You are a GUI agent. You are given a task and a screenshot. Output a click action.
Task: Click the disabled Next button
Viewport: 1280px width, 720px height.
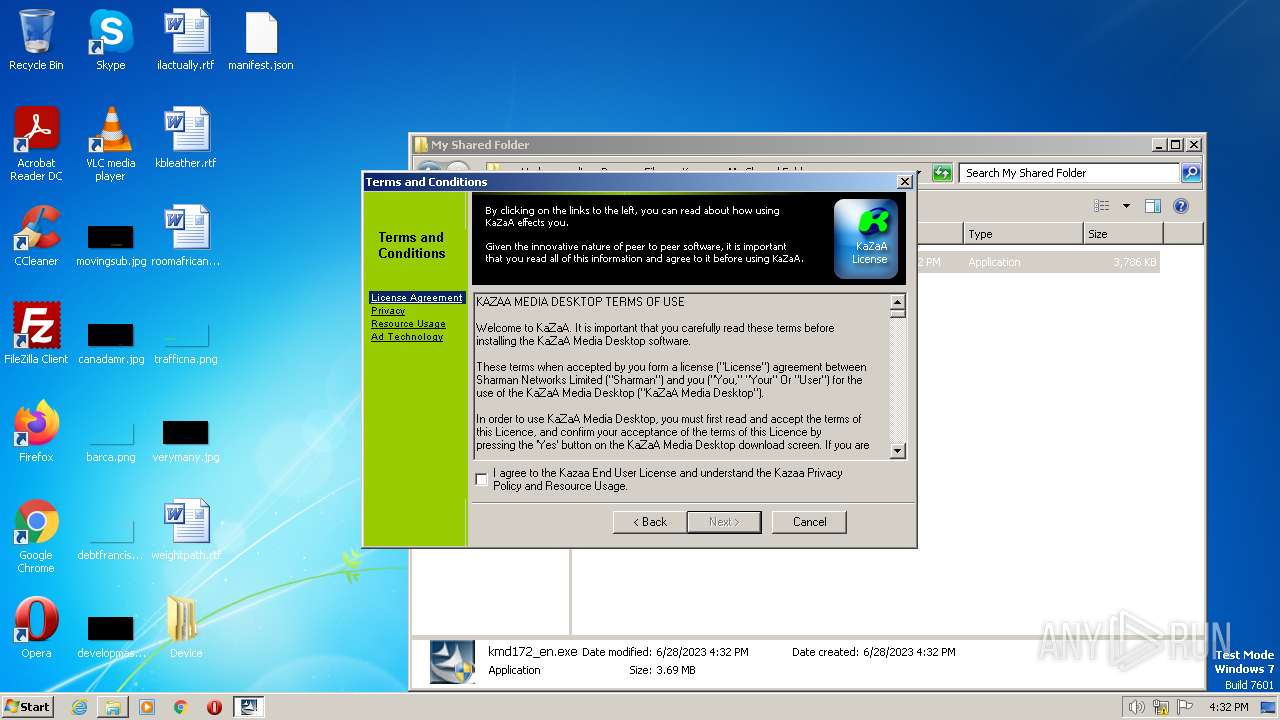click(x=724, y=522)
